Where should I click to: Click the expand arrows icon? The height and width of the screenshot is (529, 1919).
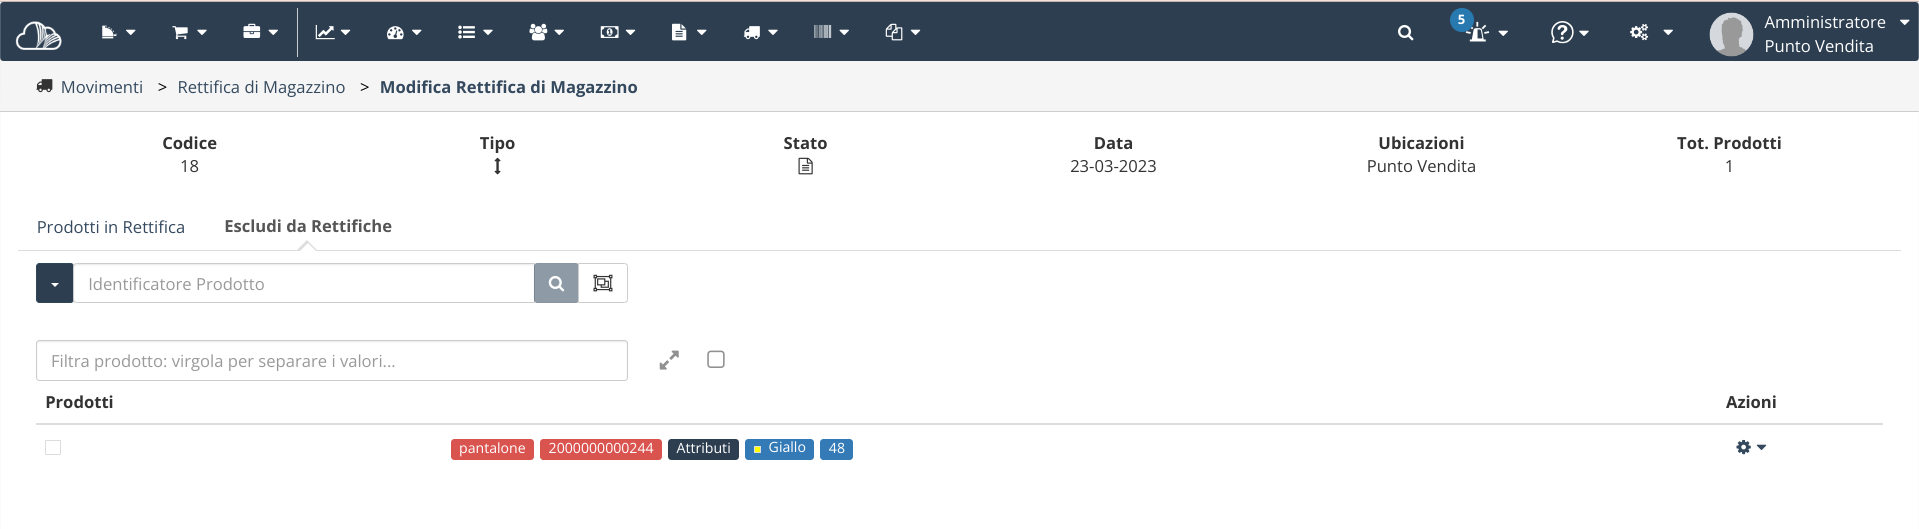669,360
